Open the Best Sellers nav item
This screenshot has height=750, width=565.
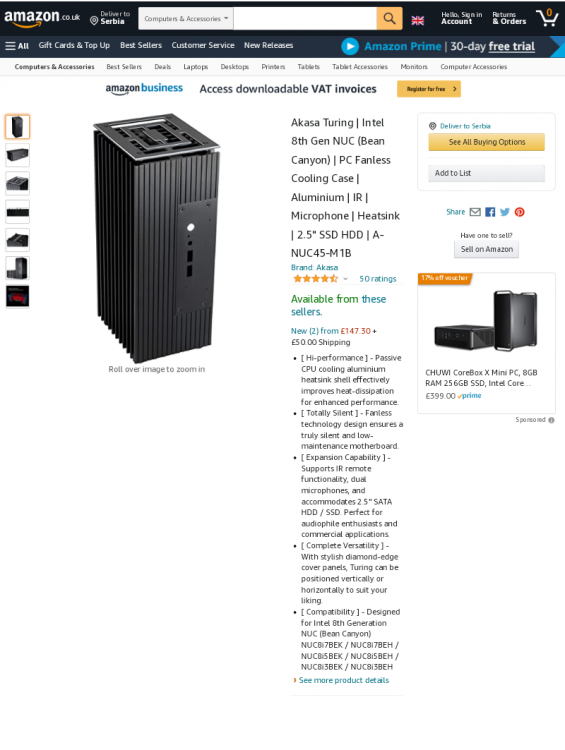(x=141, y=45)
